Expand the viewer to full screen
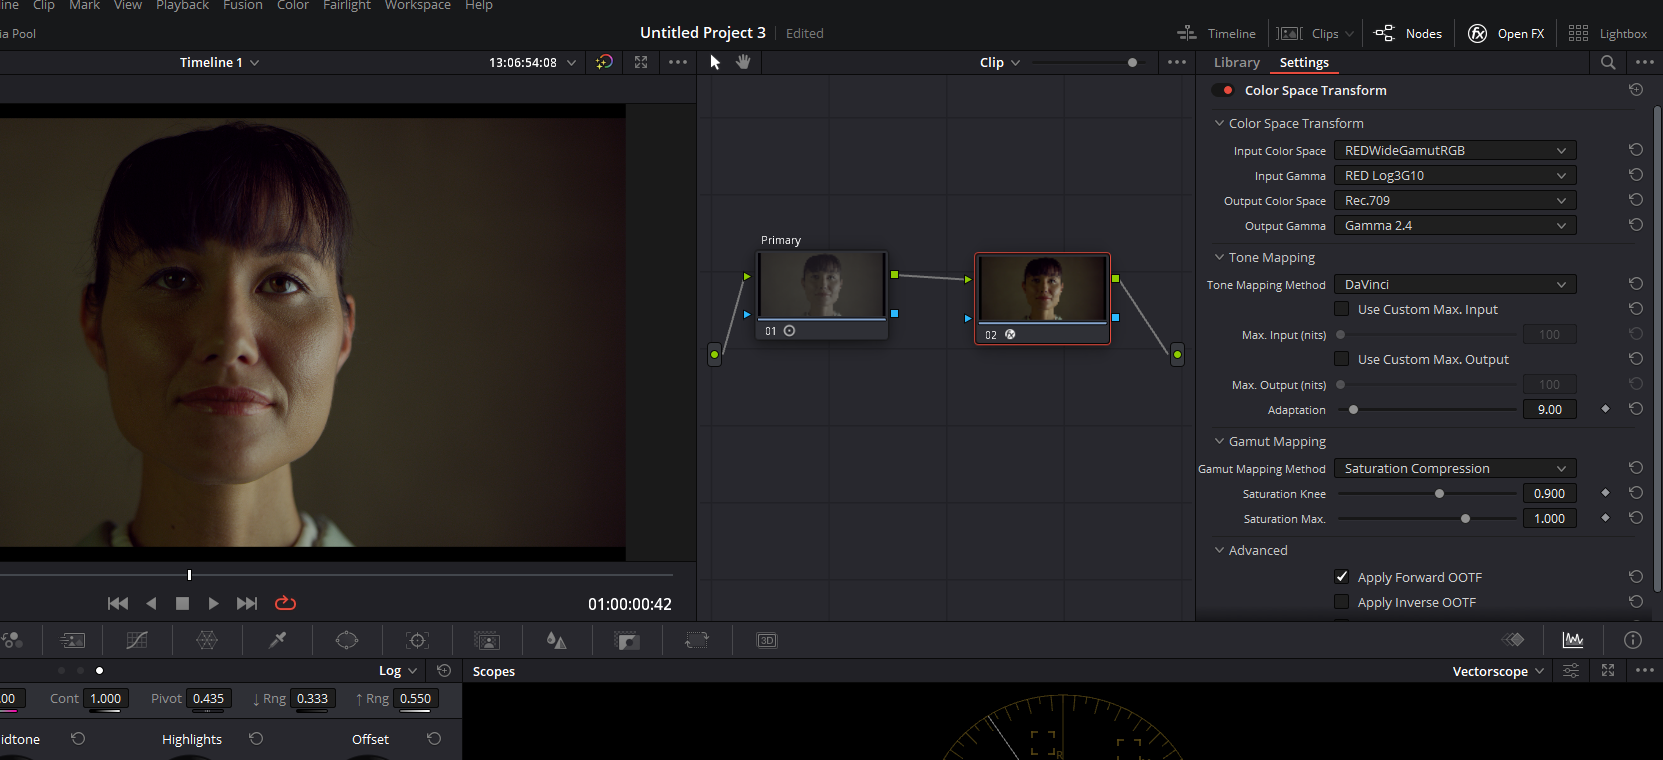 [641, 62]
